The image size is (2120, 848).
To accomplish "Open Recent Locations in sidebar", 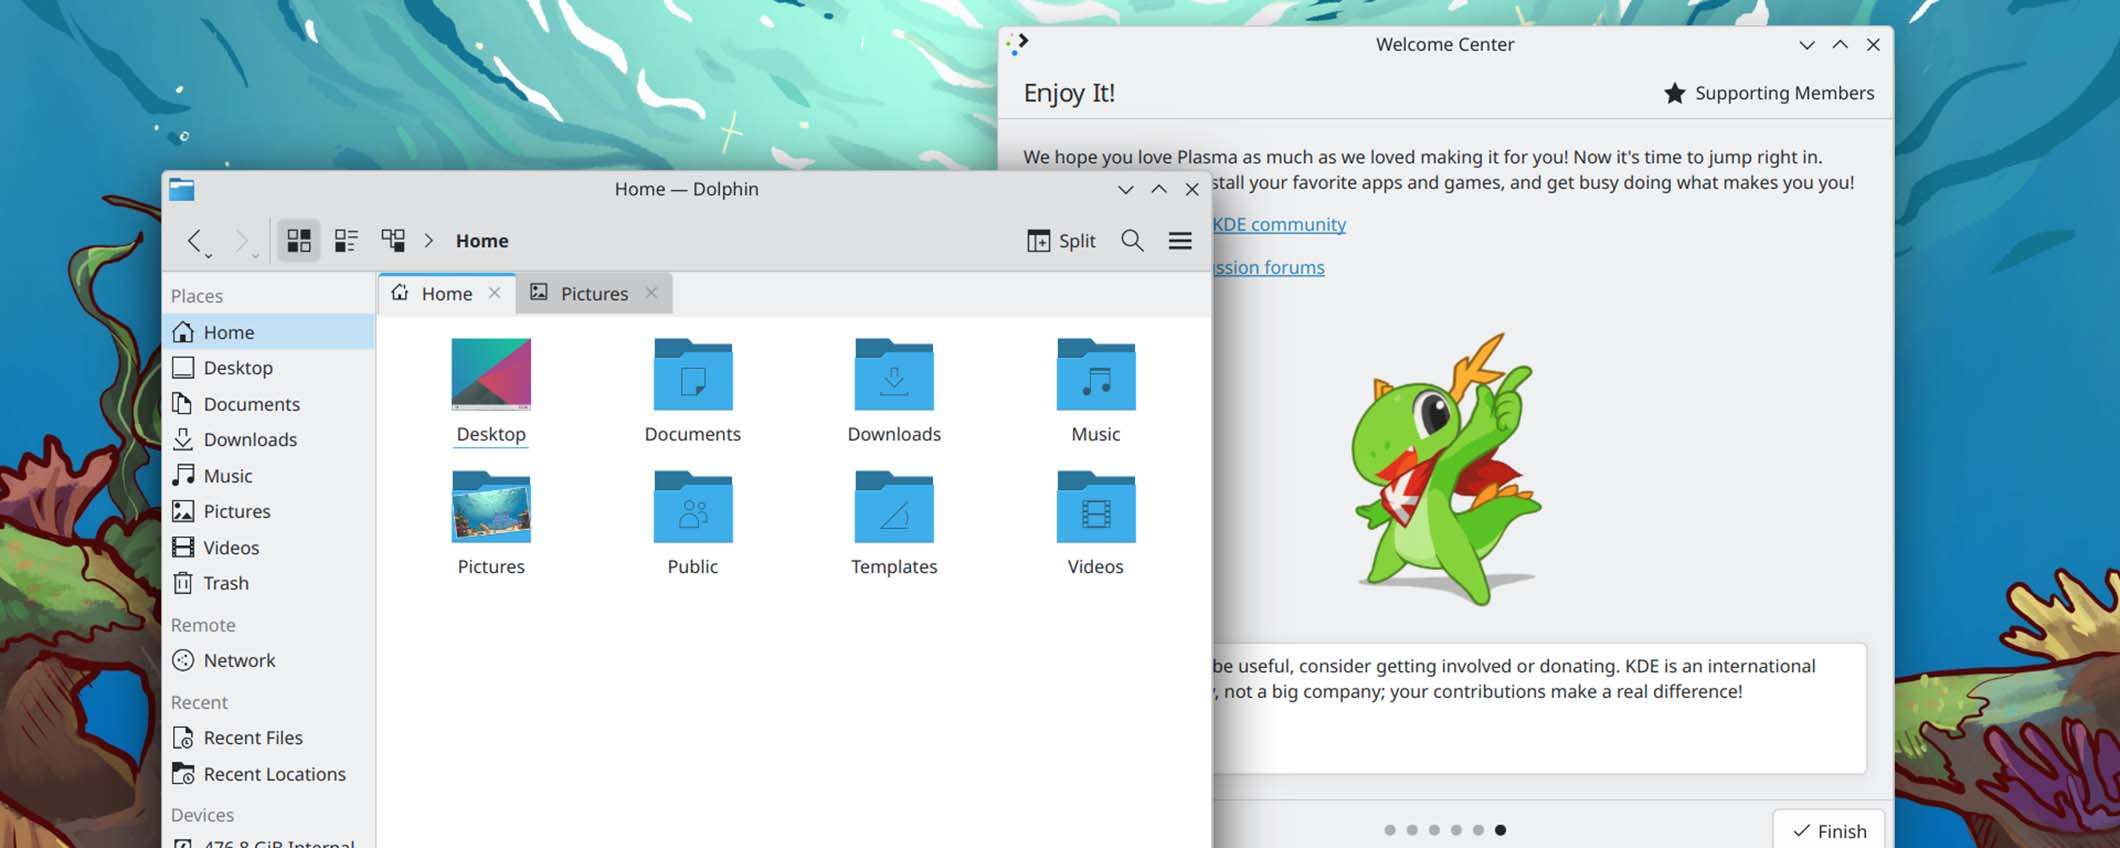I will click(268, 774).
